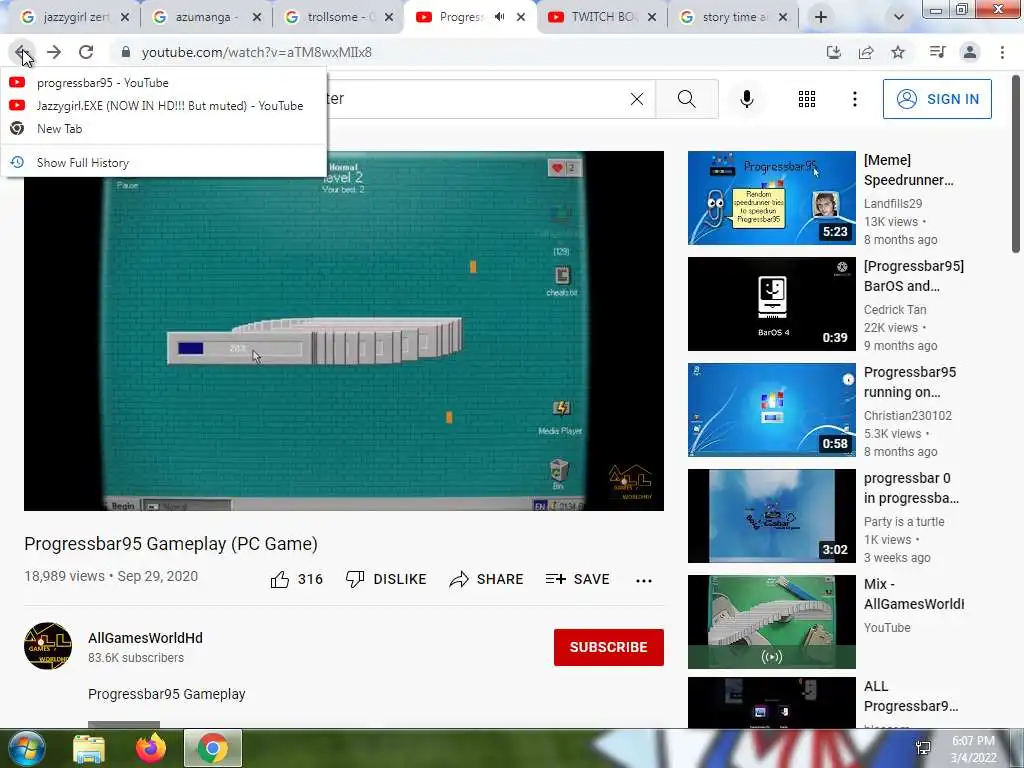Click channel name 'Party is a turtle'
Screen dimensions: 1024x768
[904, 521]
